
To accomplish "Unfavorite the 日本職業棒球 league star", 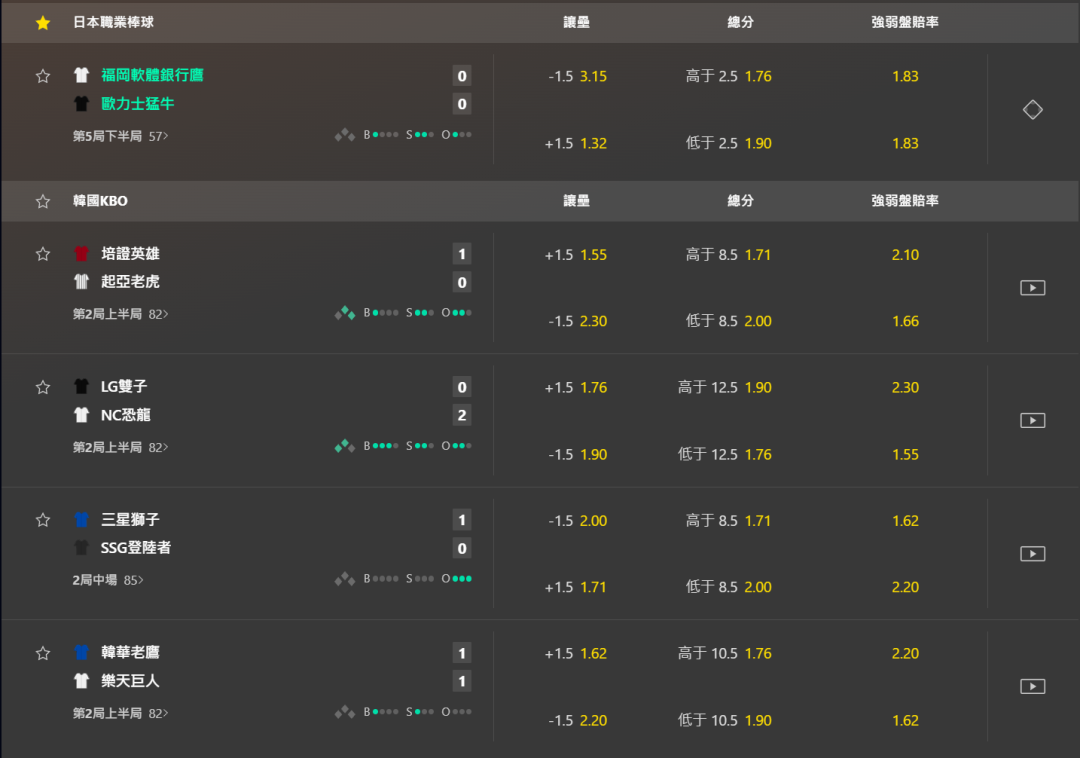I will tap(42, 22).
